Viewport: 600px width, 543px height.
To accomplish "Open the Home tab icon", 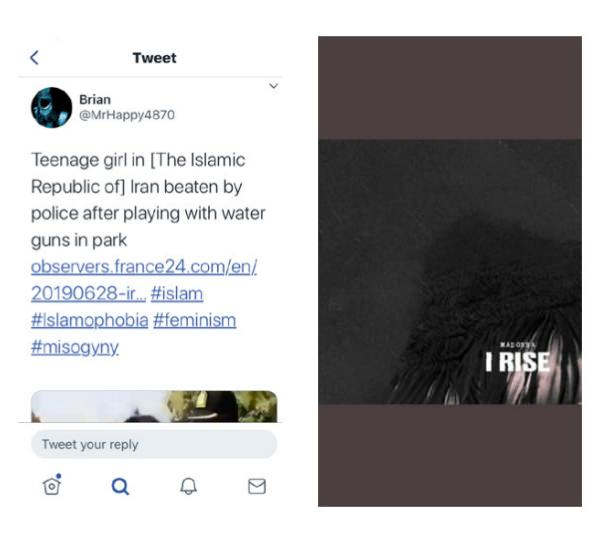I will [52, 485].
